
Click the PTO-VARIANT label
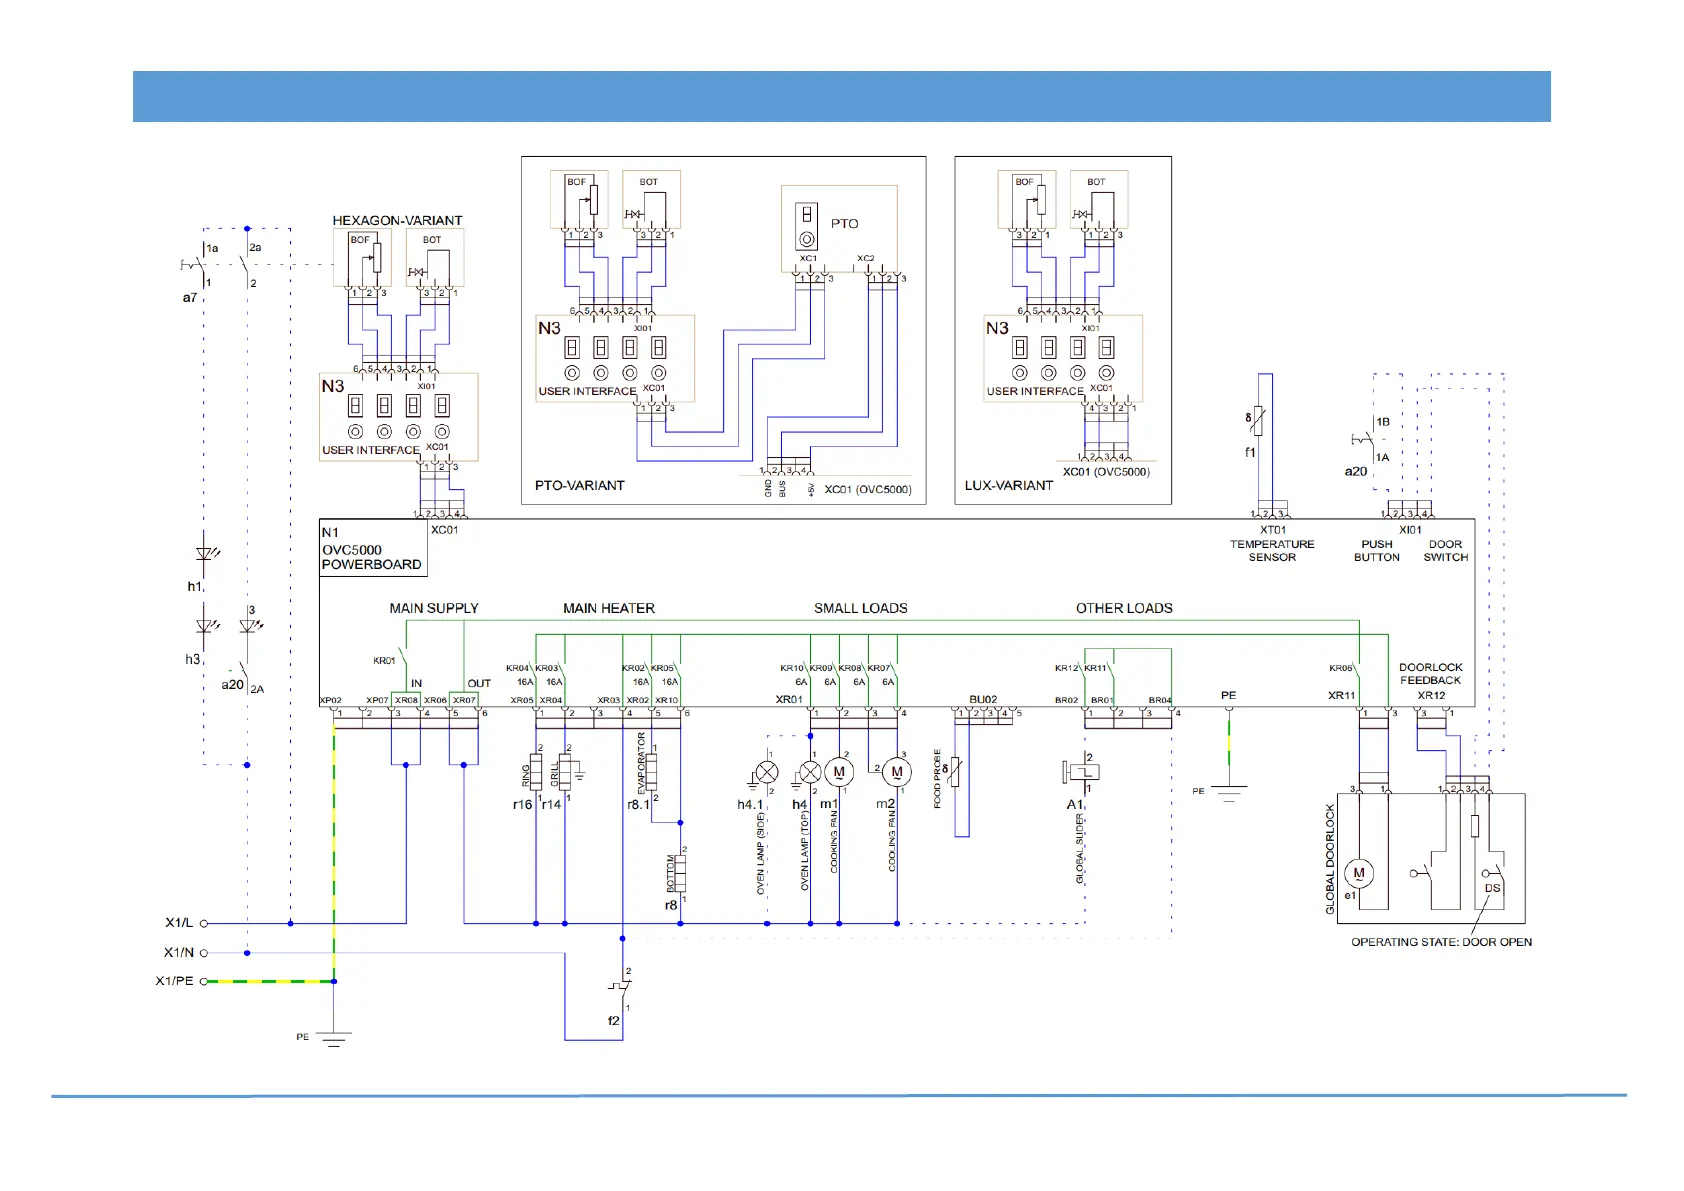(x=579, y=485)
